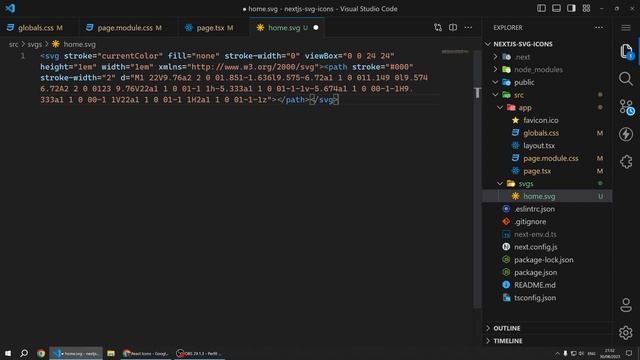
Task: Open the Explorer view in activity bar
Action: coord(626,51)
